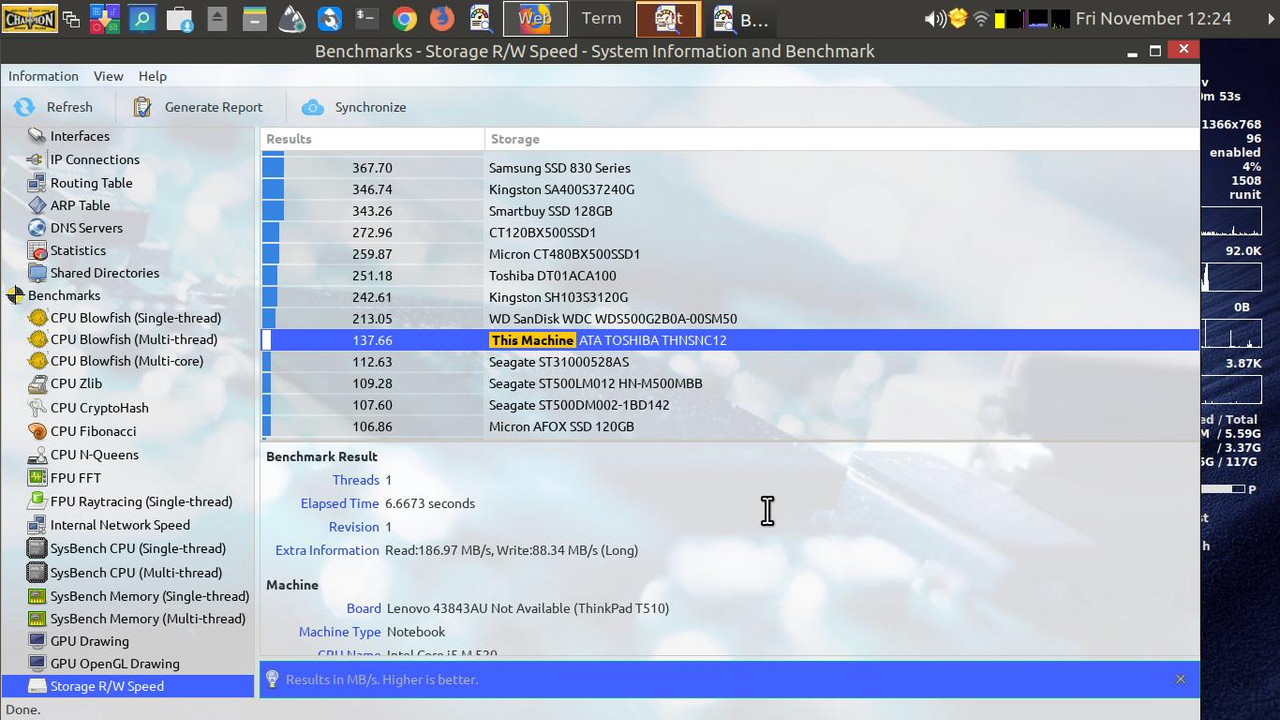This screenshot has width=1280, height=720.
Task: Open the View menu
Action: 108,76
